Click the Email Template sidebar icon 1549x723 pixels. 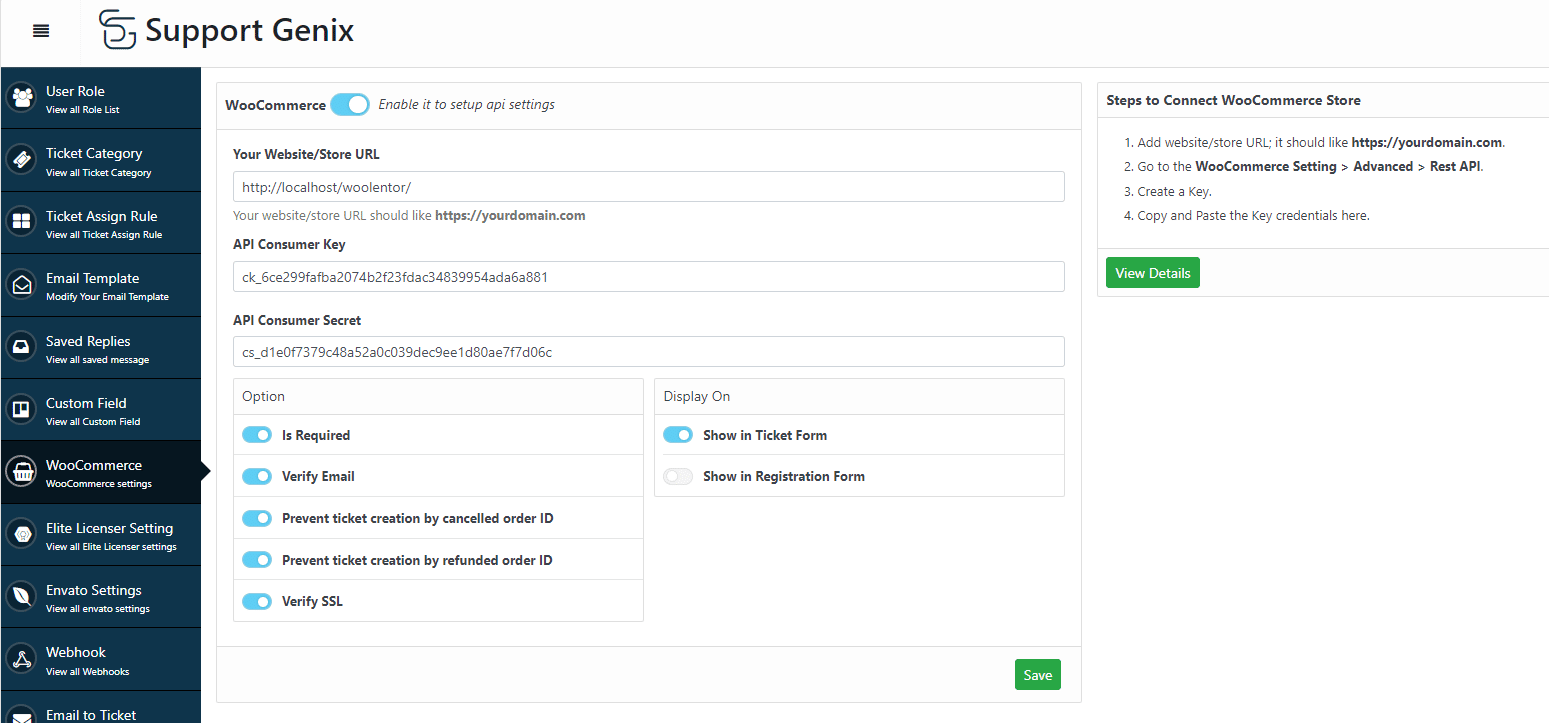pos(22,284)
